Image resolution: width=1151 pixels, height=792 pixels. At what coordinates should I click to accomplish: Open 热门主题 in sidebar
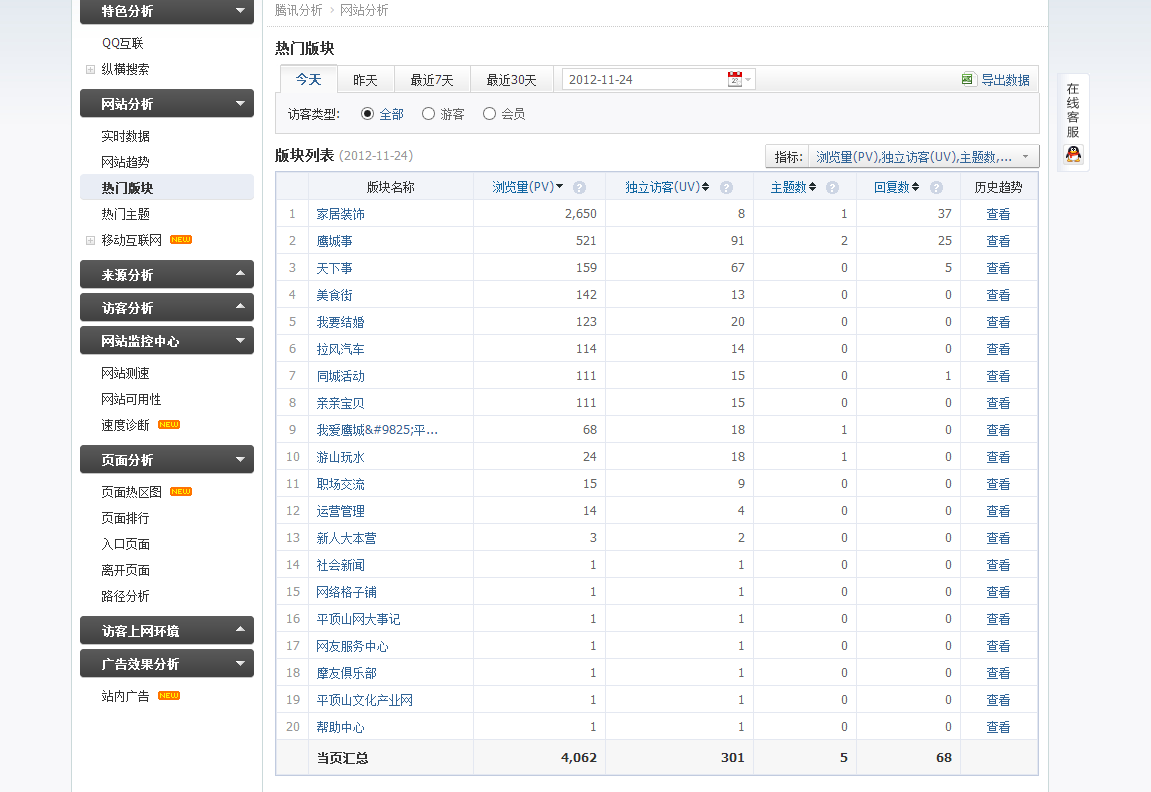tap(126, 214)
